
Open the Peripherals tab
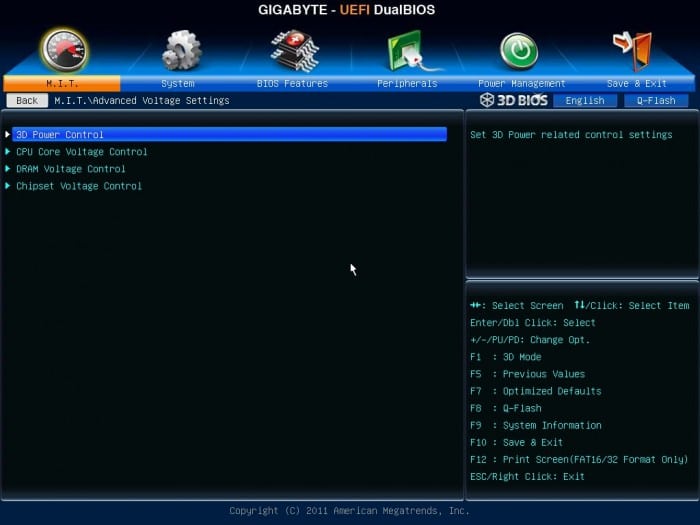click(x=407, y=83)
